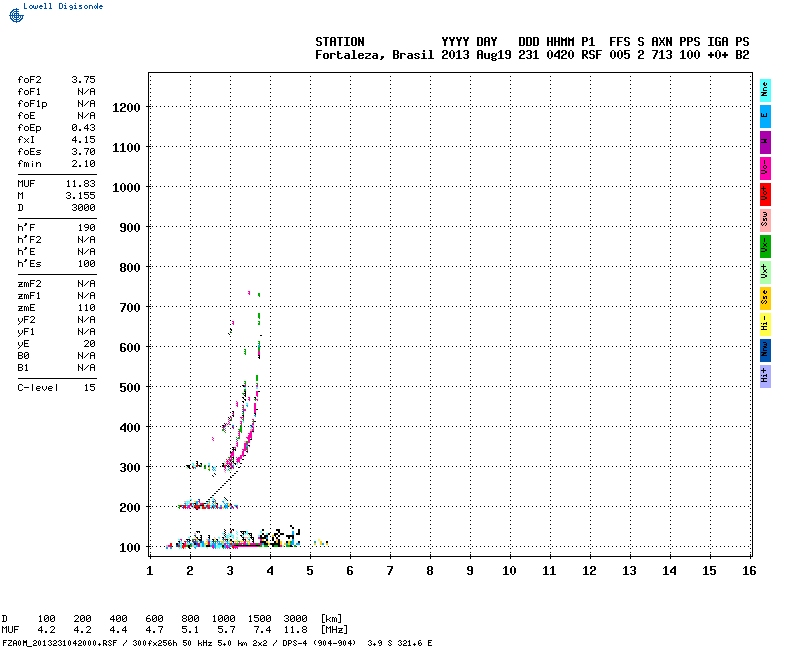Click the date value Aug19
The height and width of the screenshot is (650, 800).
[x=494, y=55]
